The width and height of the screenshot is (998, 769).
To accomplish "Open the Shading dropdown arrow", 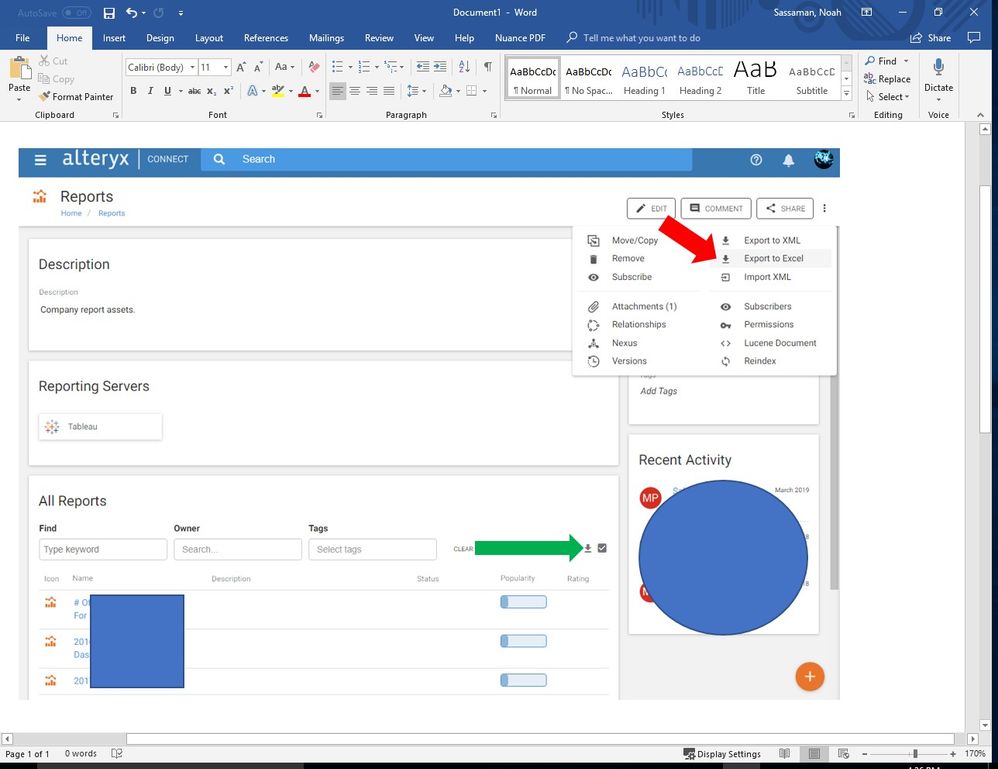I will 458,91.
